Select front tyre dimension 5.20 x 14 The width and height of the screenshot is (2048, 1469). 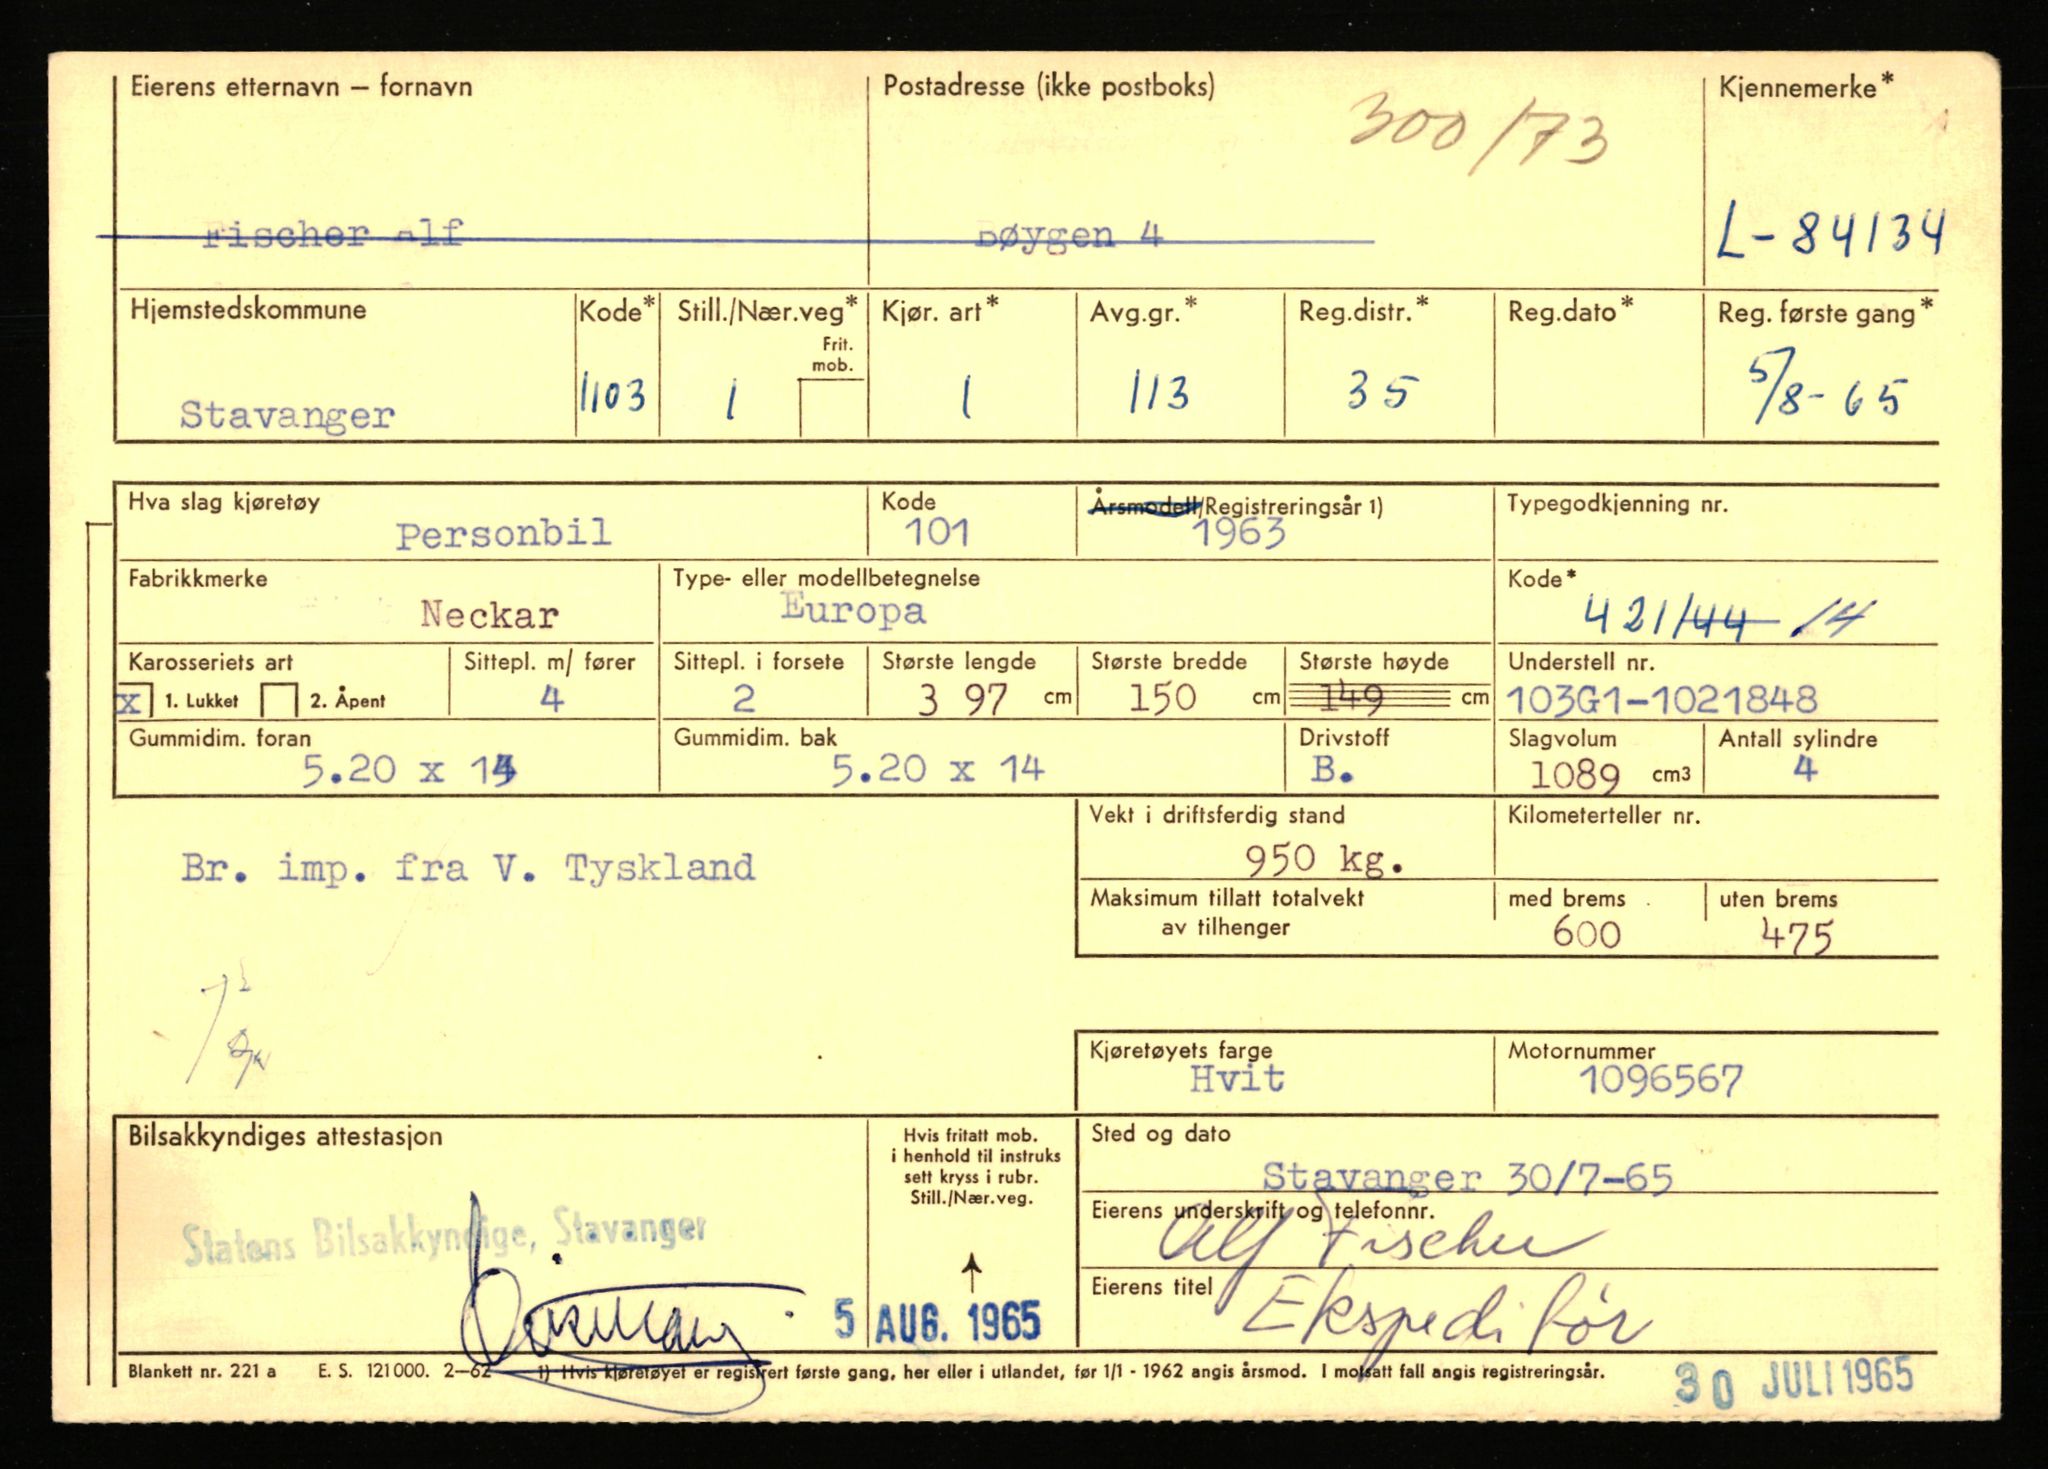[409, 770]
